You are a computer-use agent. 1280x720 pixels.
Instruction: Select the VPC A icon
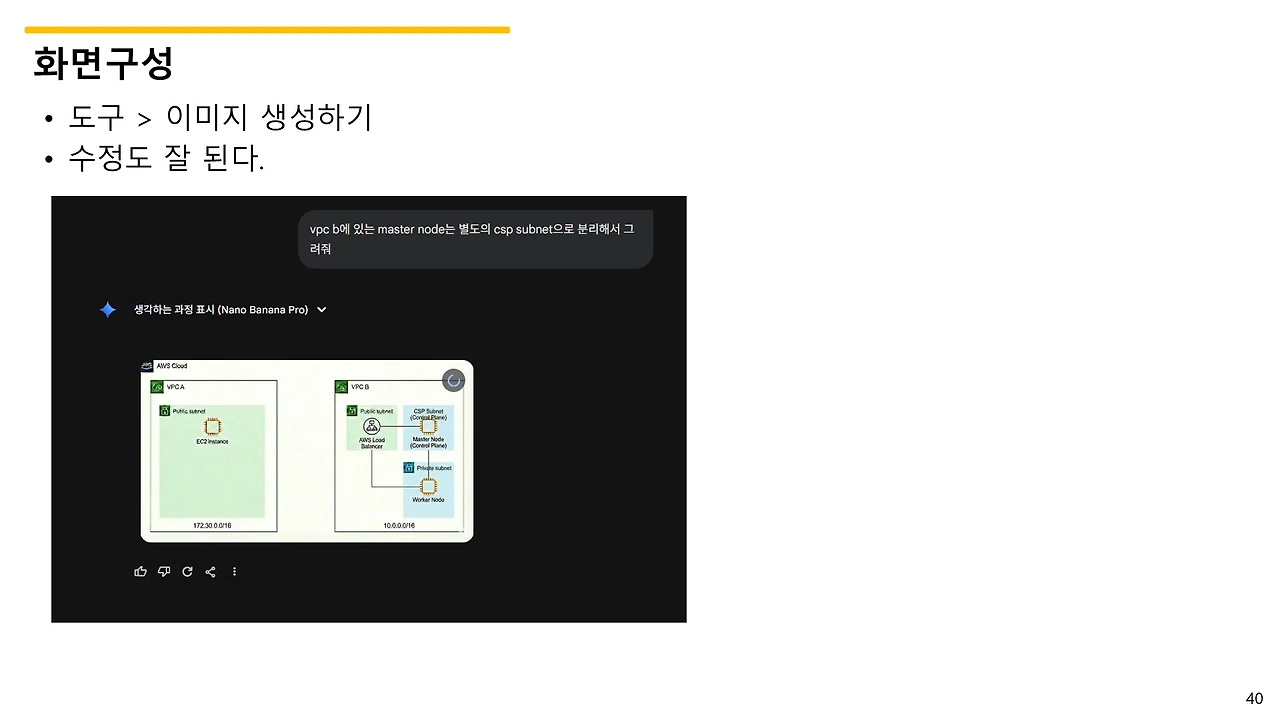pos(157,387)
